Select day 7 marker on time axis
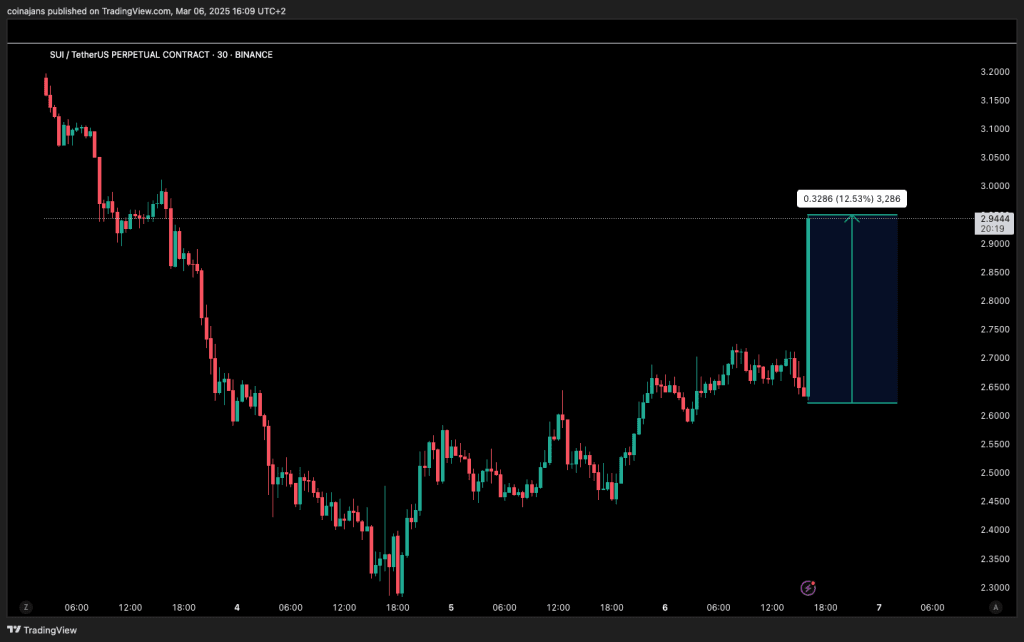The width and height of the screenshot is (1024, 642). pos(879,607)
